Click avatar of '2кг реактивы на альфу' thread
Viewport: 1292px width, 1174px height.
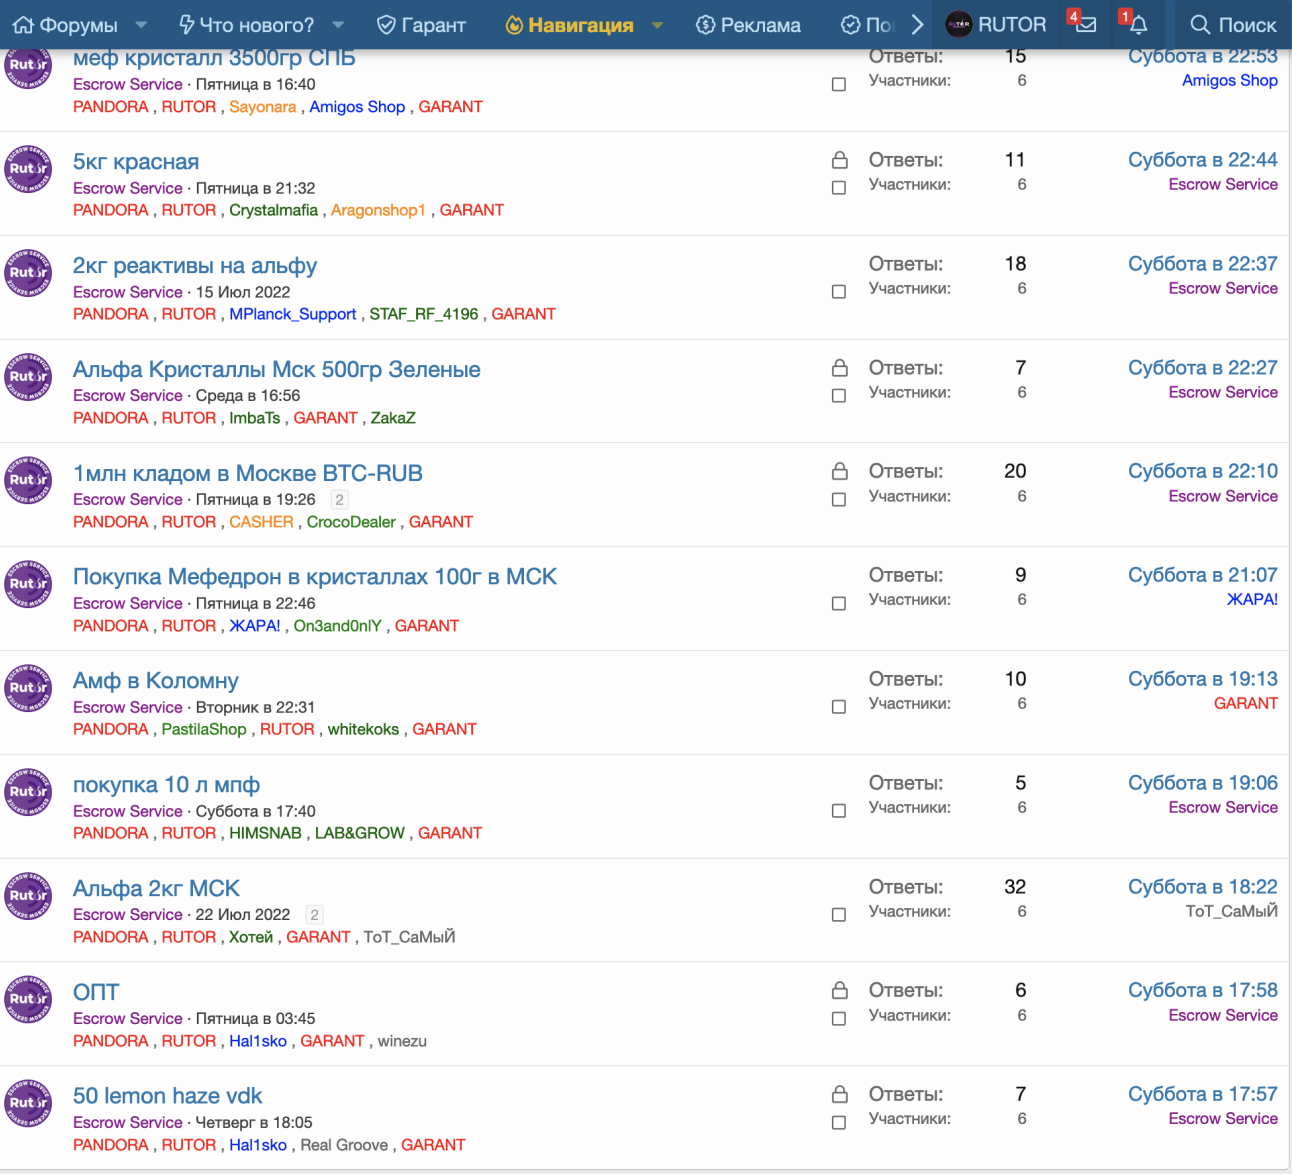(x=28, y=273)
